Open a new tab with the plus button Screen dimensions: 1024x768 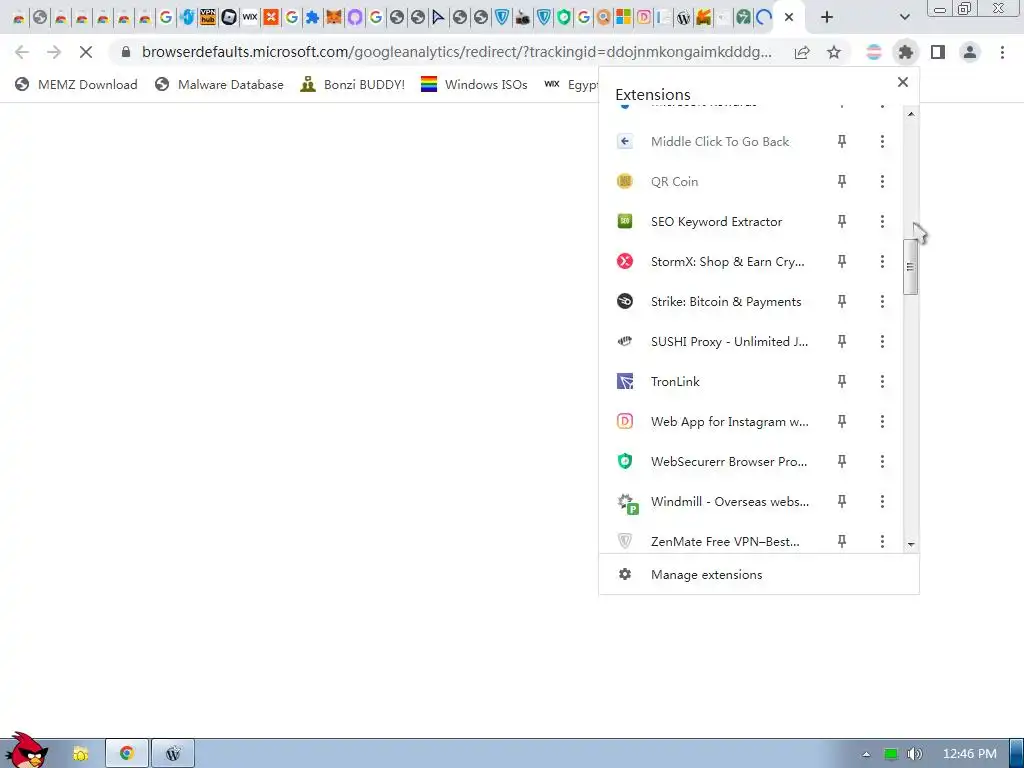coord(827,17)
